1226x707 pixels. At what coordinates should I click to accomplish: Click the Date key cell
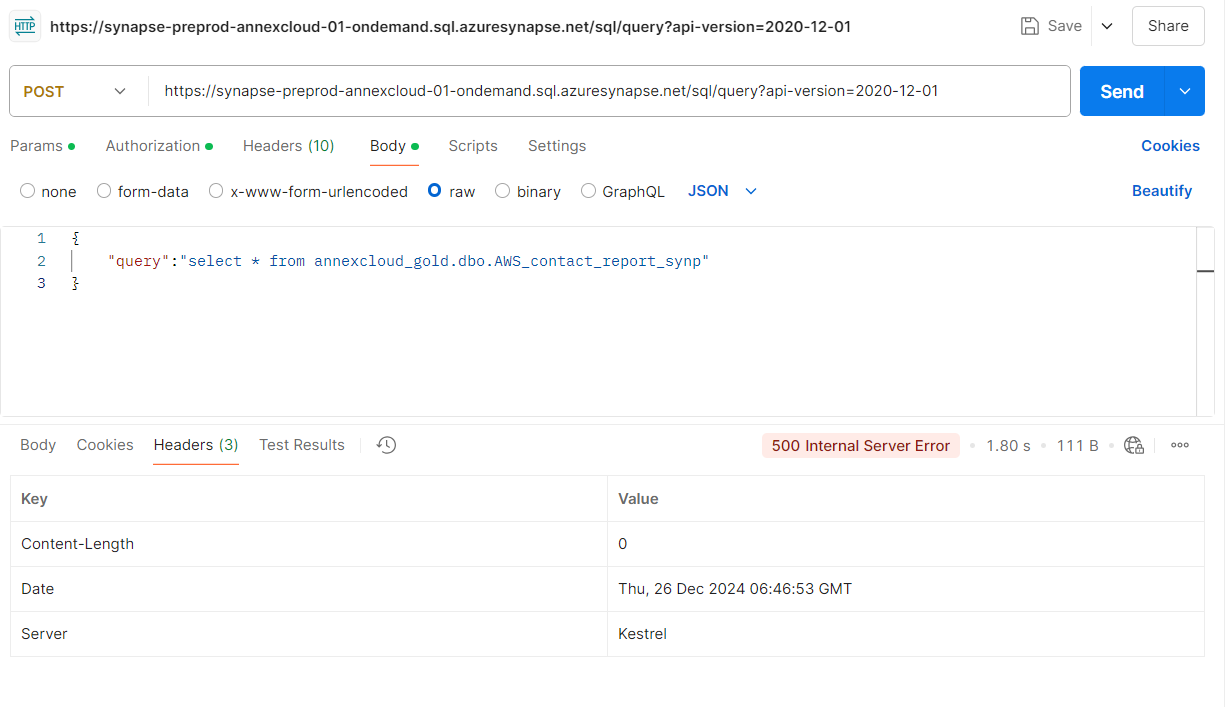309,589
